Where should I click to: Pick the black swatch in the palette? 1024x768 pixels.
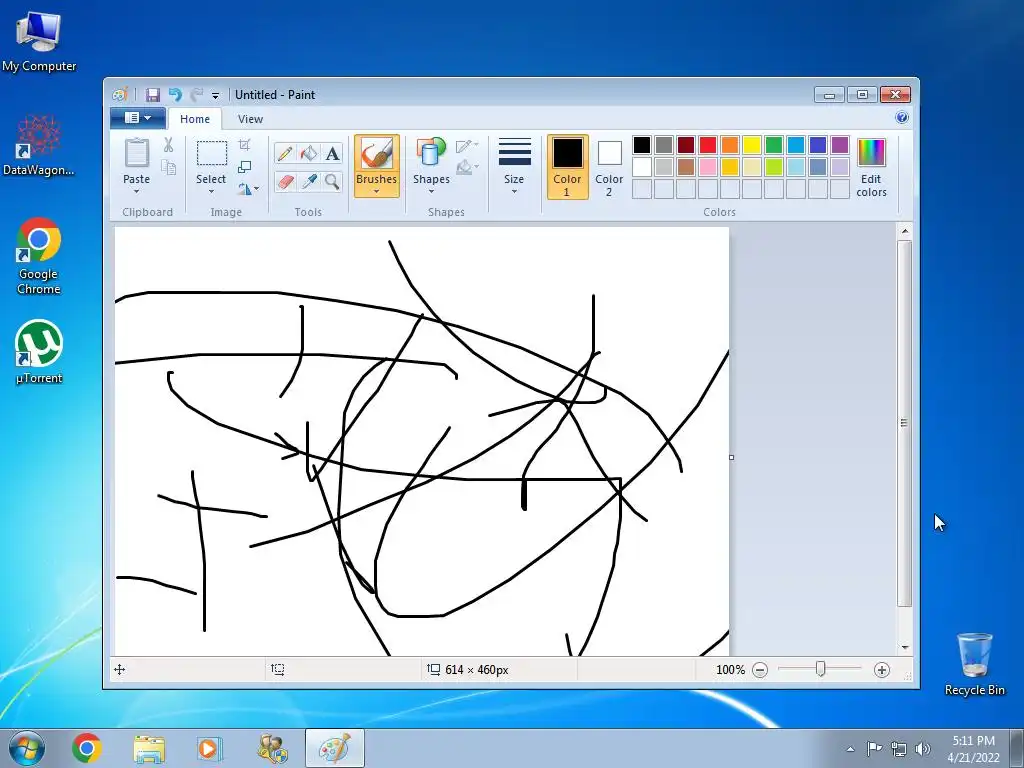(641, 145)
